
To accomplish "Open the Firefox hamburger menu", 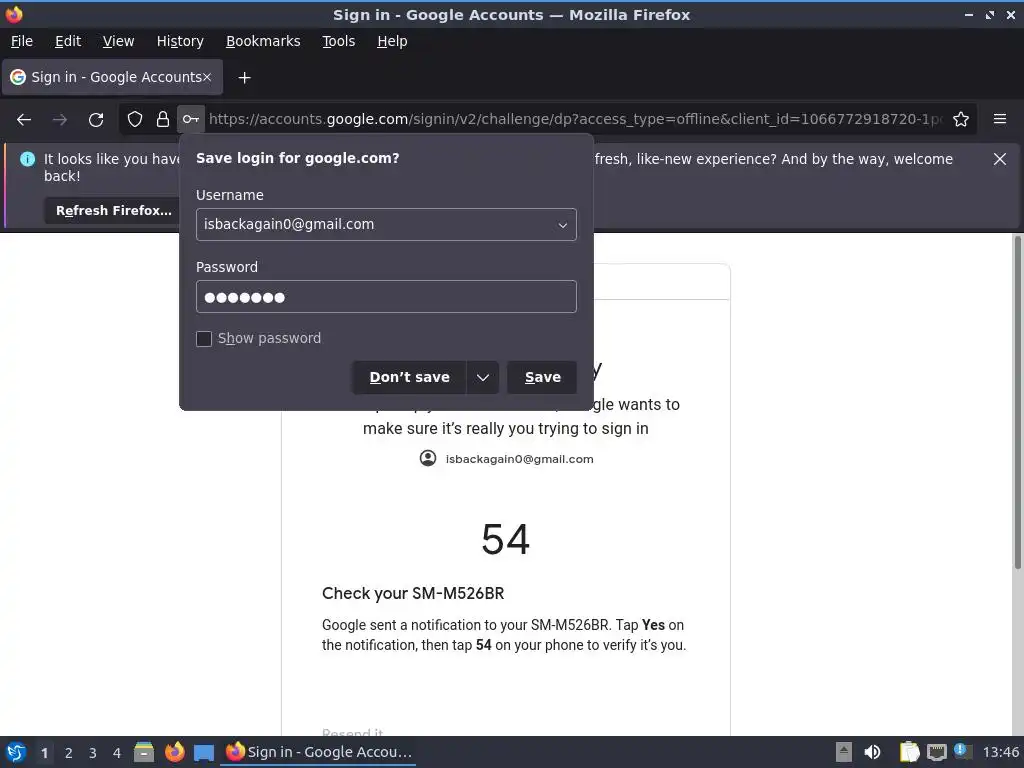I will [1000, 119].
